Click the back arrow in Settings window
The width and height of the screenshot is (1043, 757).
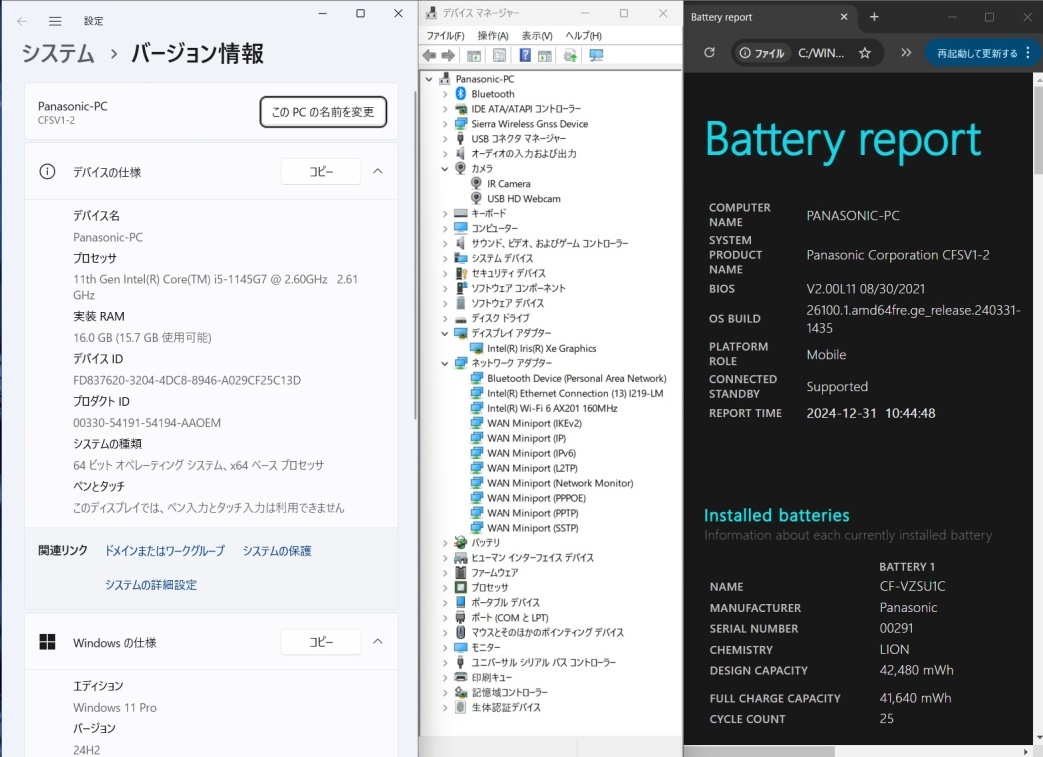pos(22,21)
